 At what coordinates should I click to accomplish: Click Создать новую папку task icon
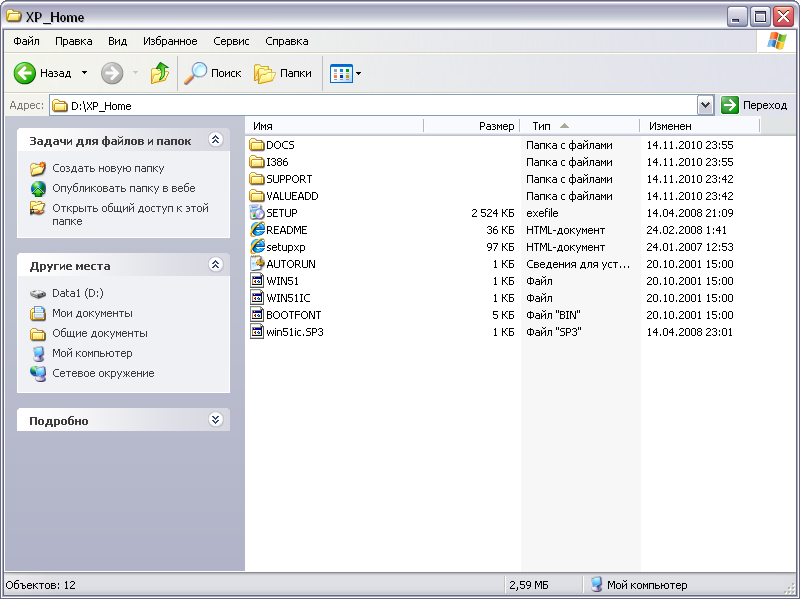(38, 168)
